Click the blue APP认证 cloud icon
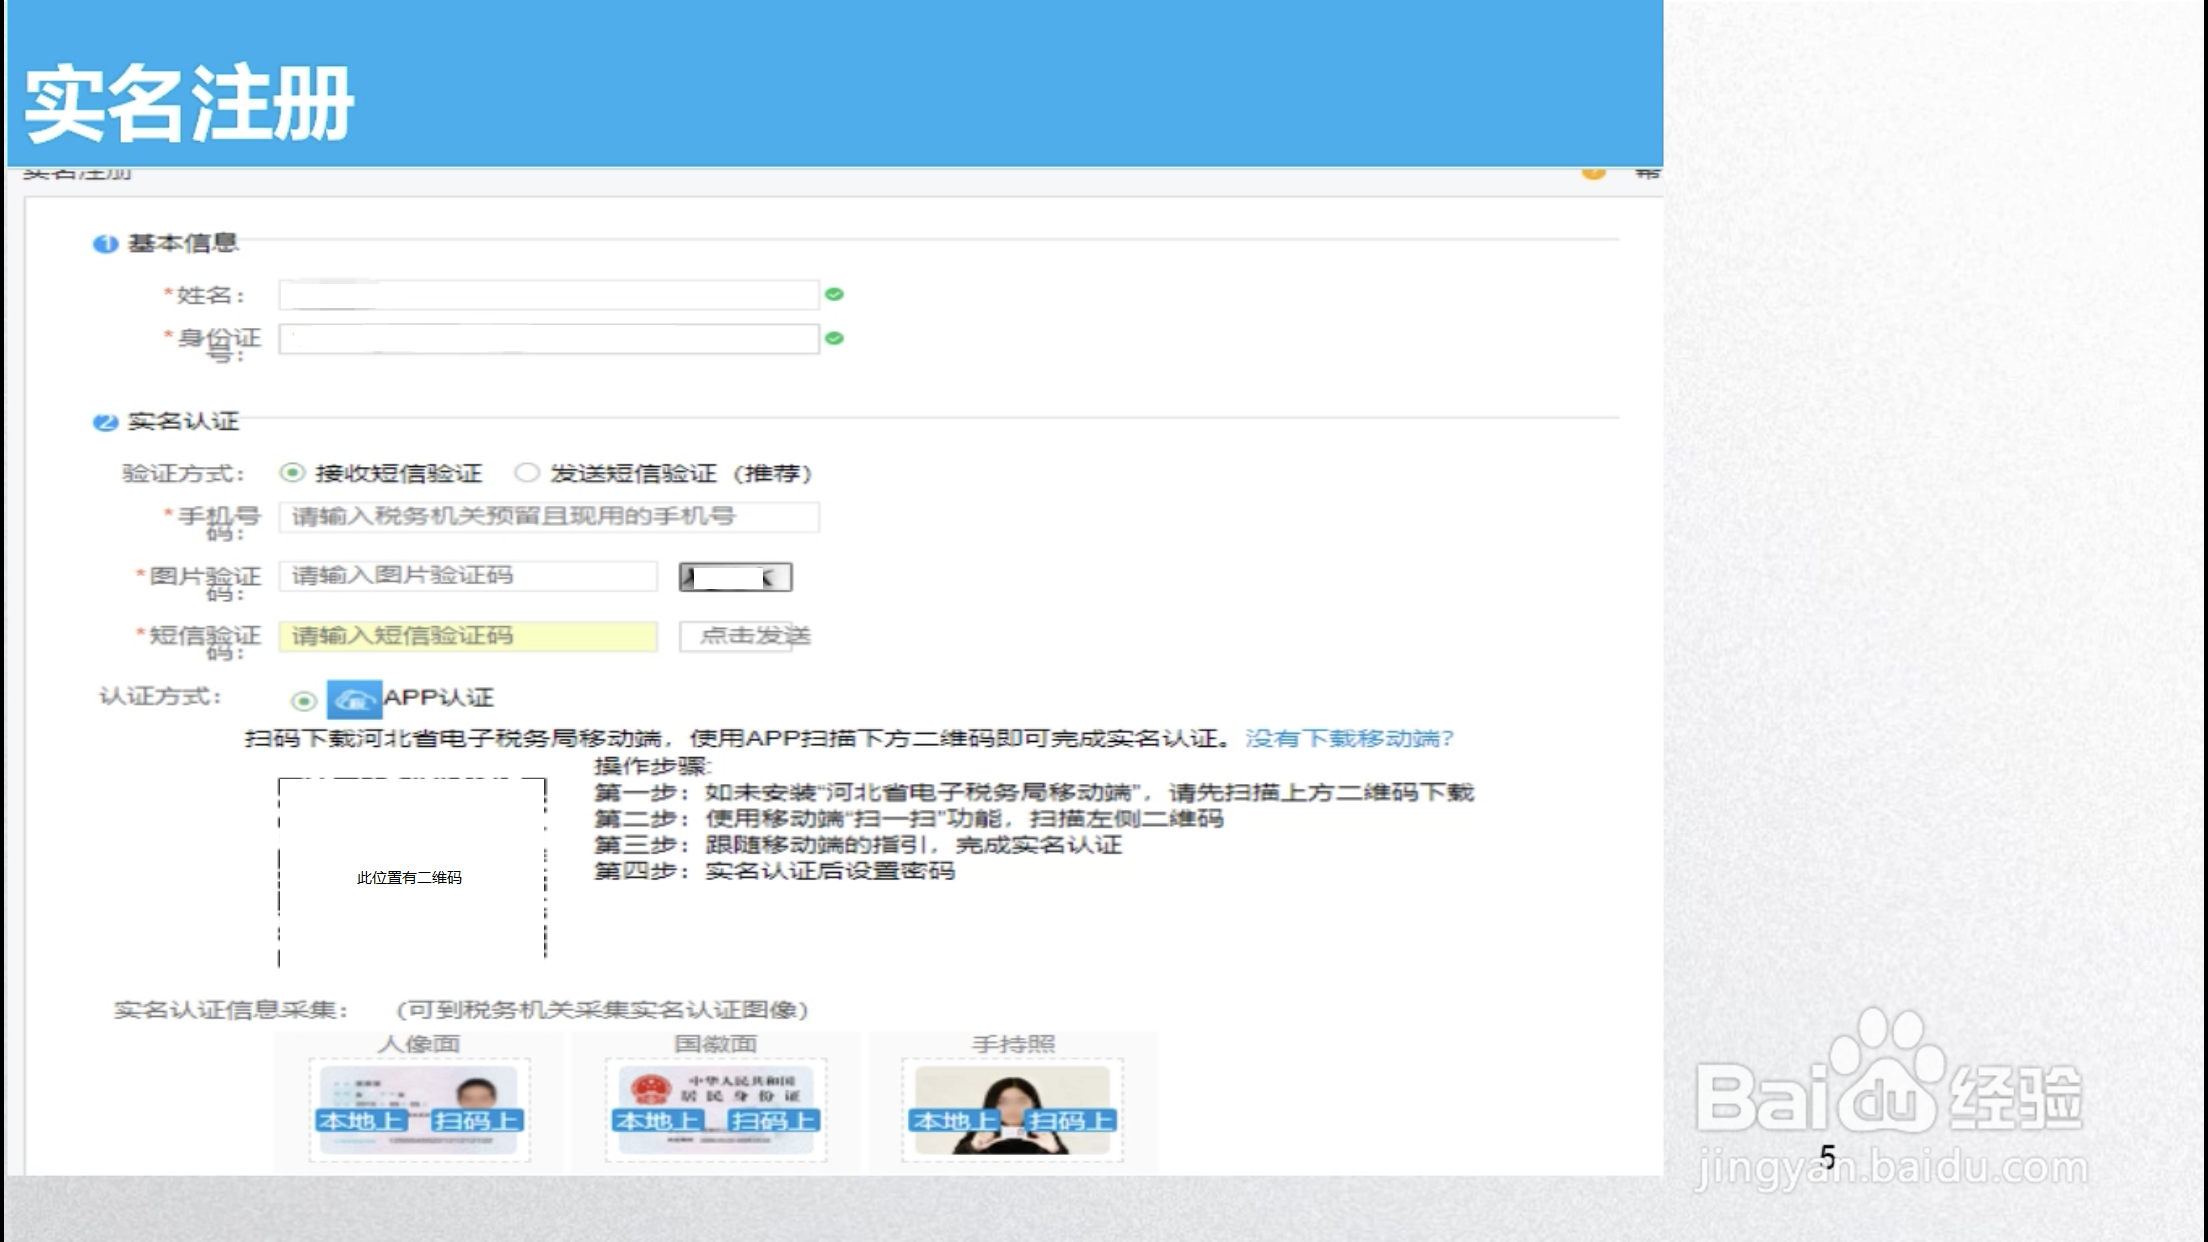This screenshot has height=1242, width=2208. pyautogui.click(x=354, y=699)
